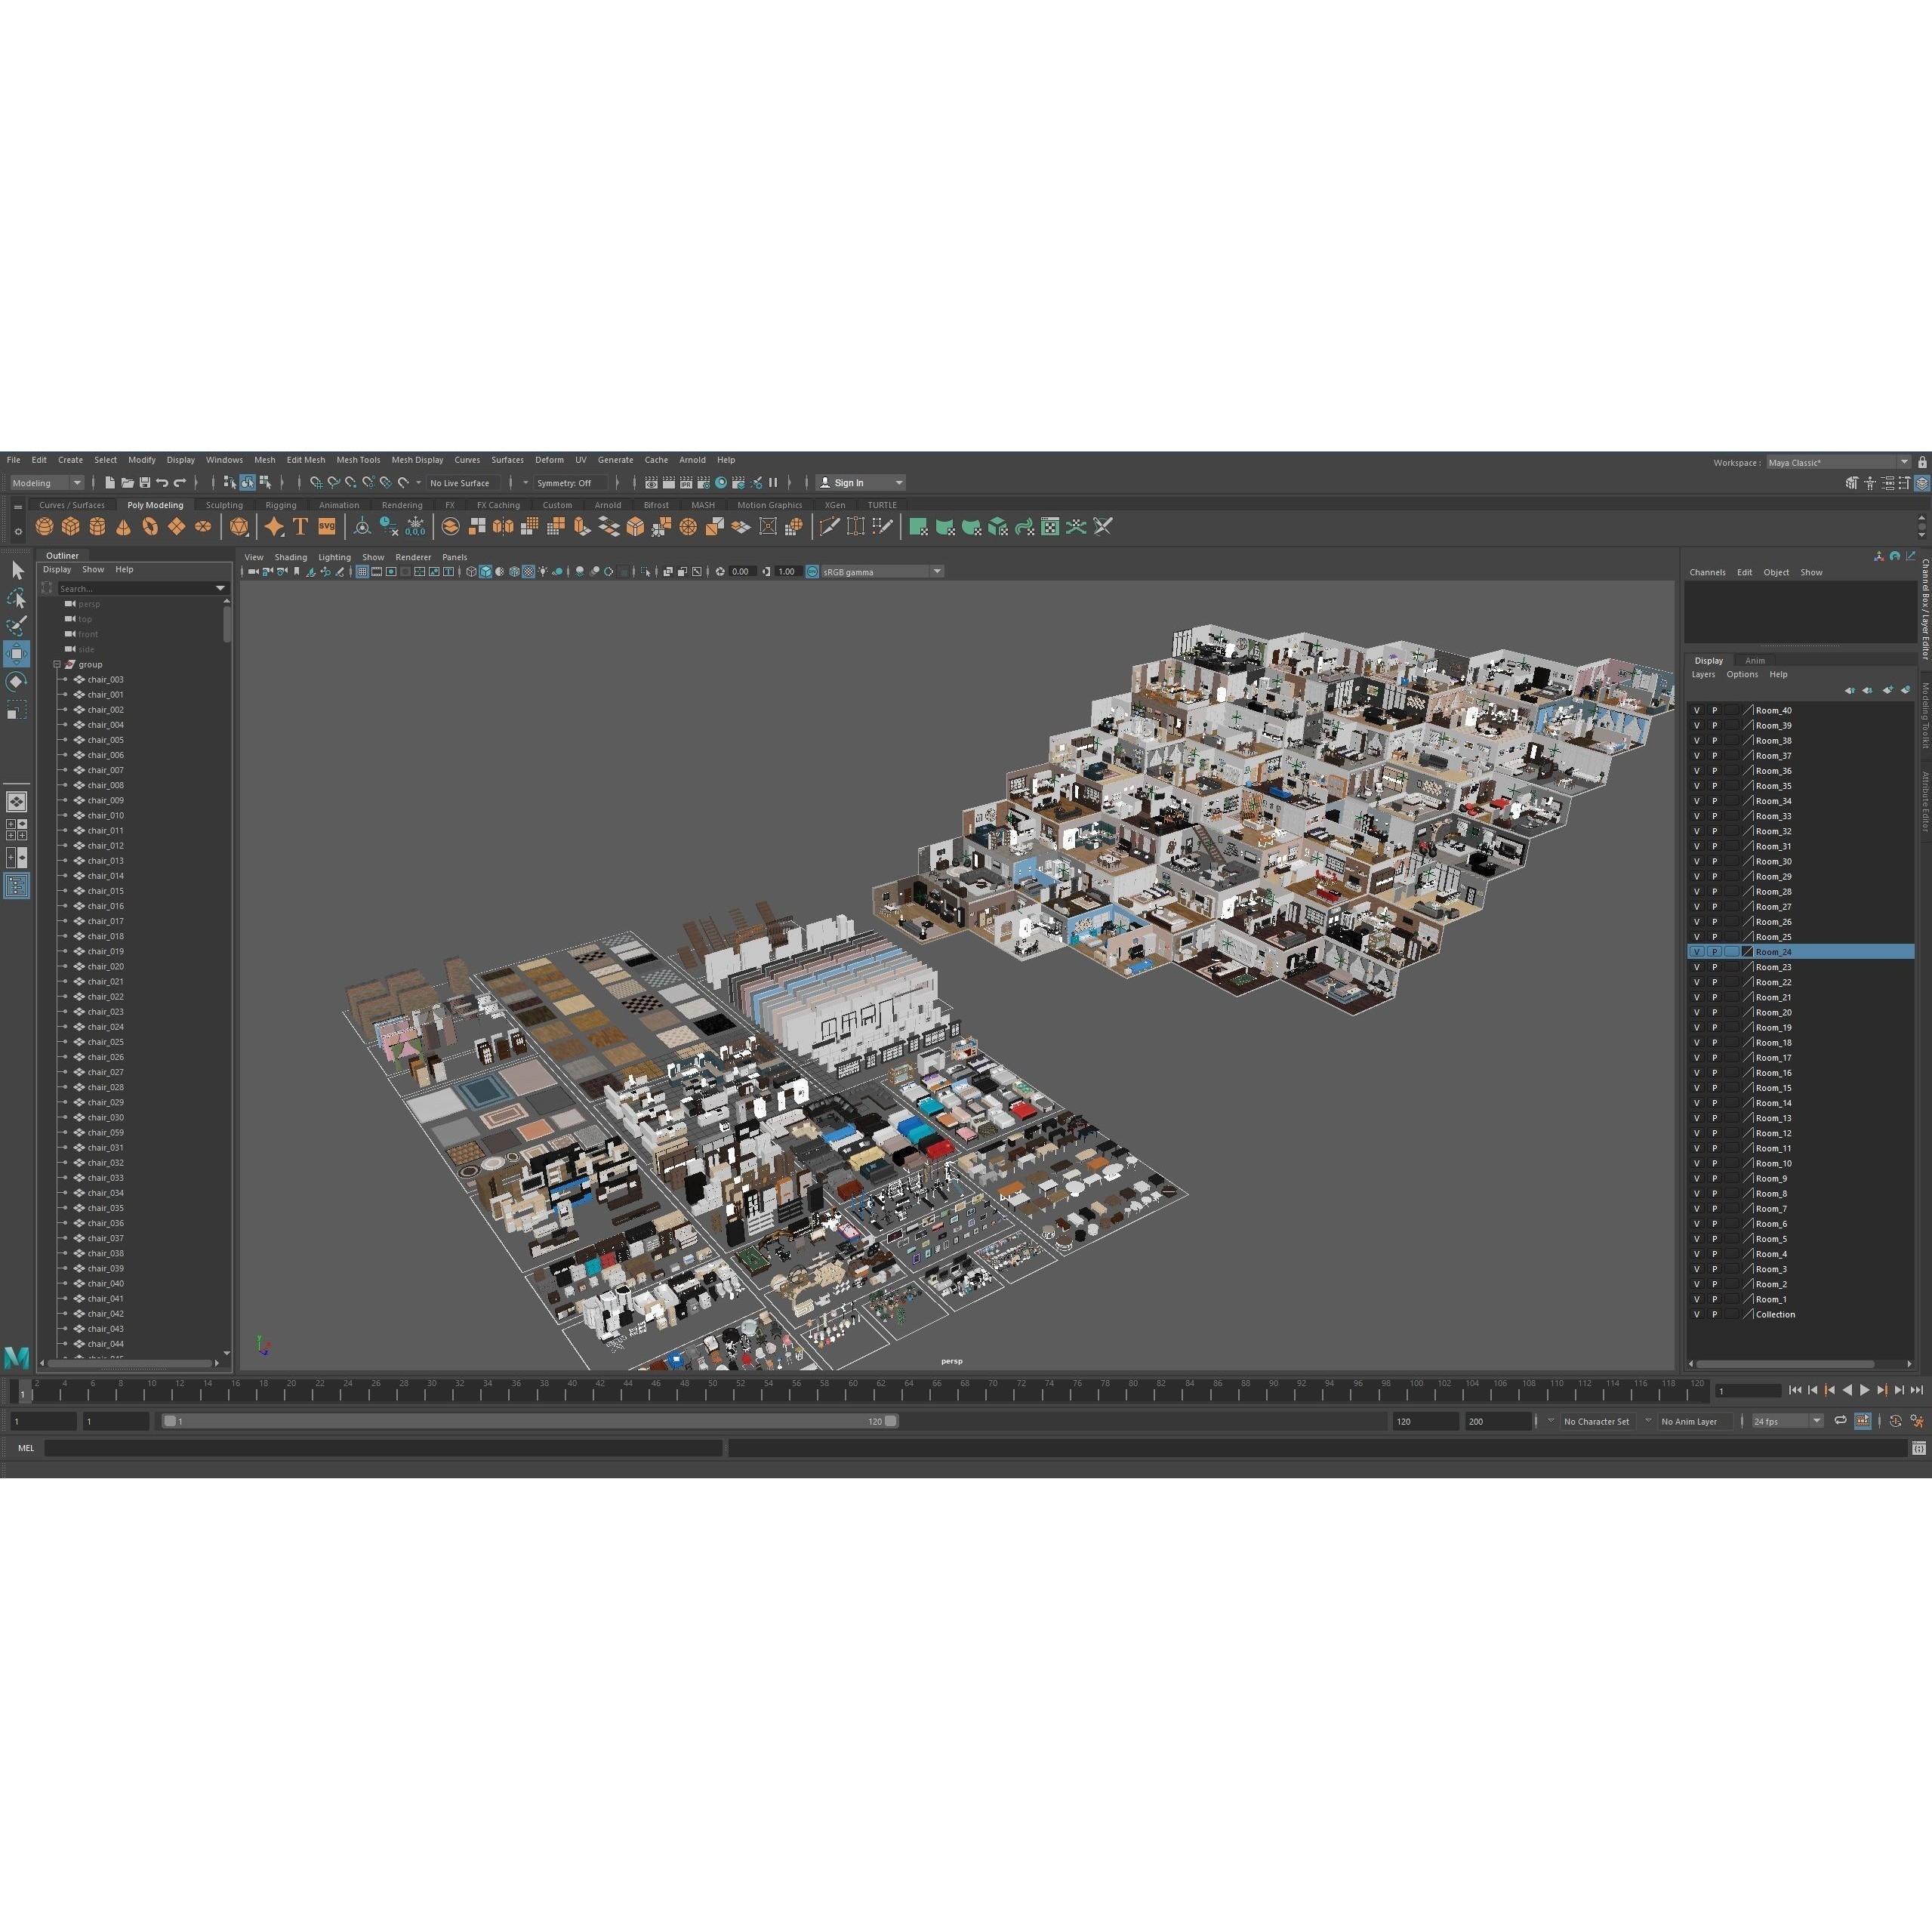Click the Render current frame icon

(669, 482)
